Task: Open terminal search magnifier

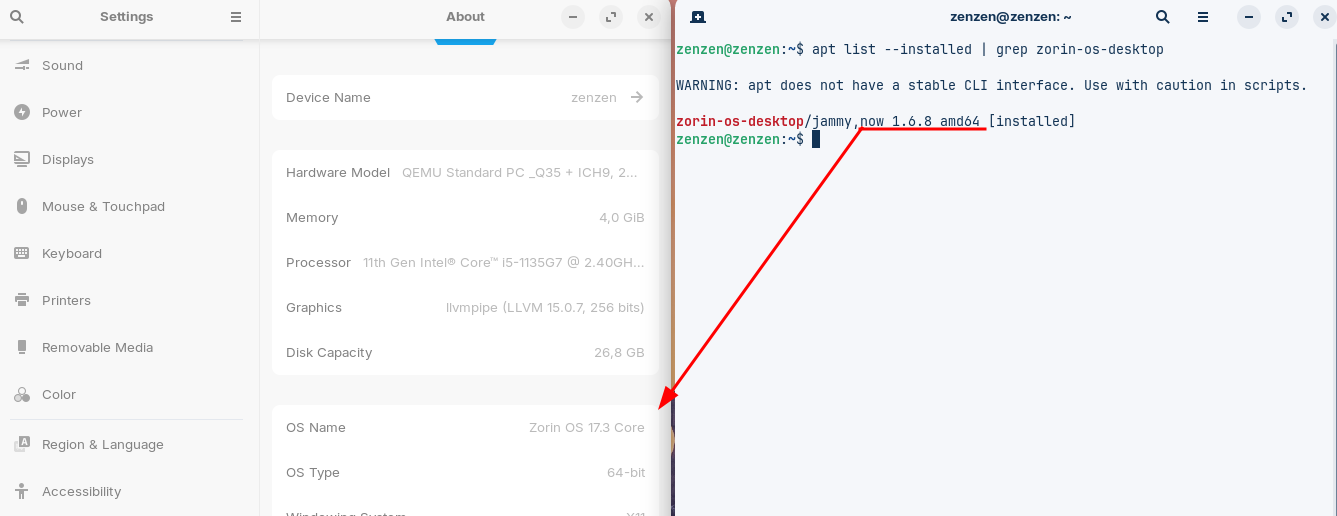Action: 1162,17
